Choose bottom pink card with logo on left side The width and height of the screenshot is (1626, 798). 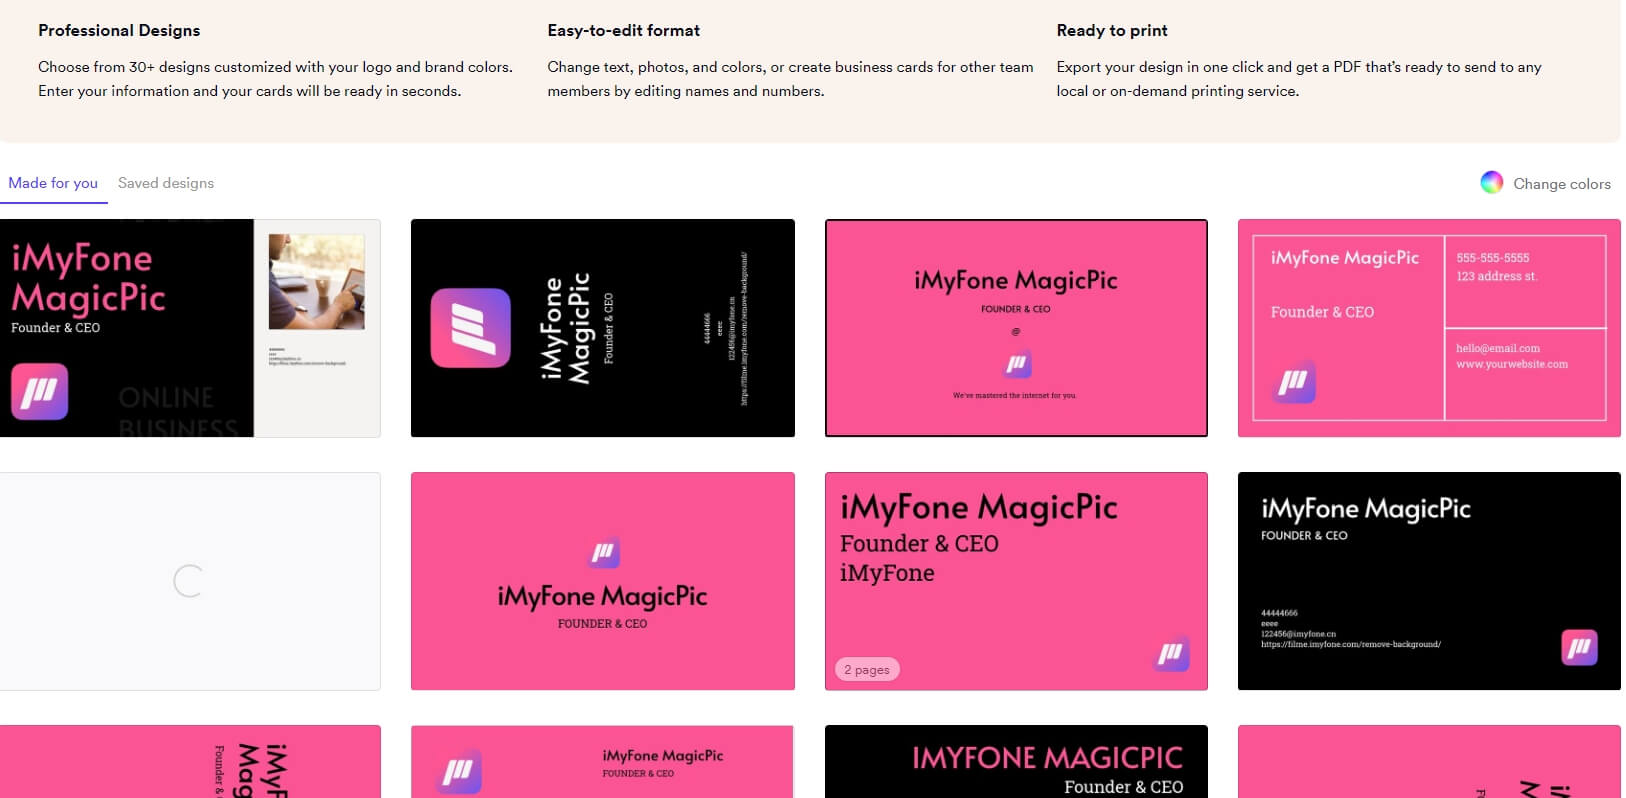coord(603,761)
